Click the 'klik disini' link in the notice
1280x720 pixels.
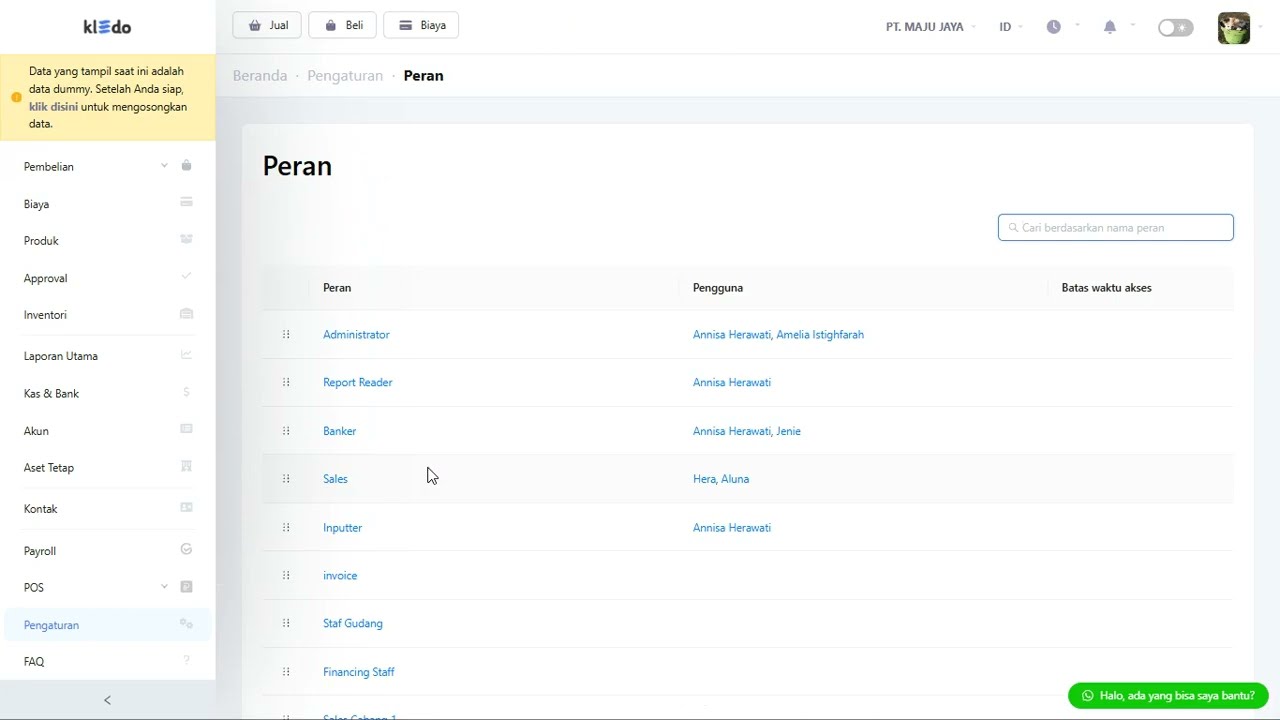(53, 106)
